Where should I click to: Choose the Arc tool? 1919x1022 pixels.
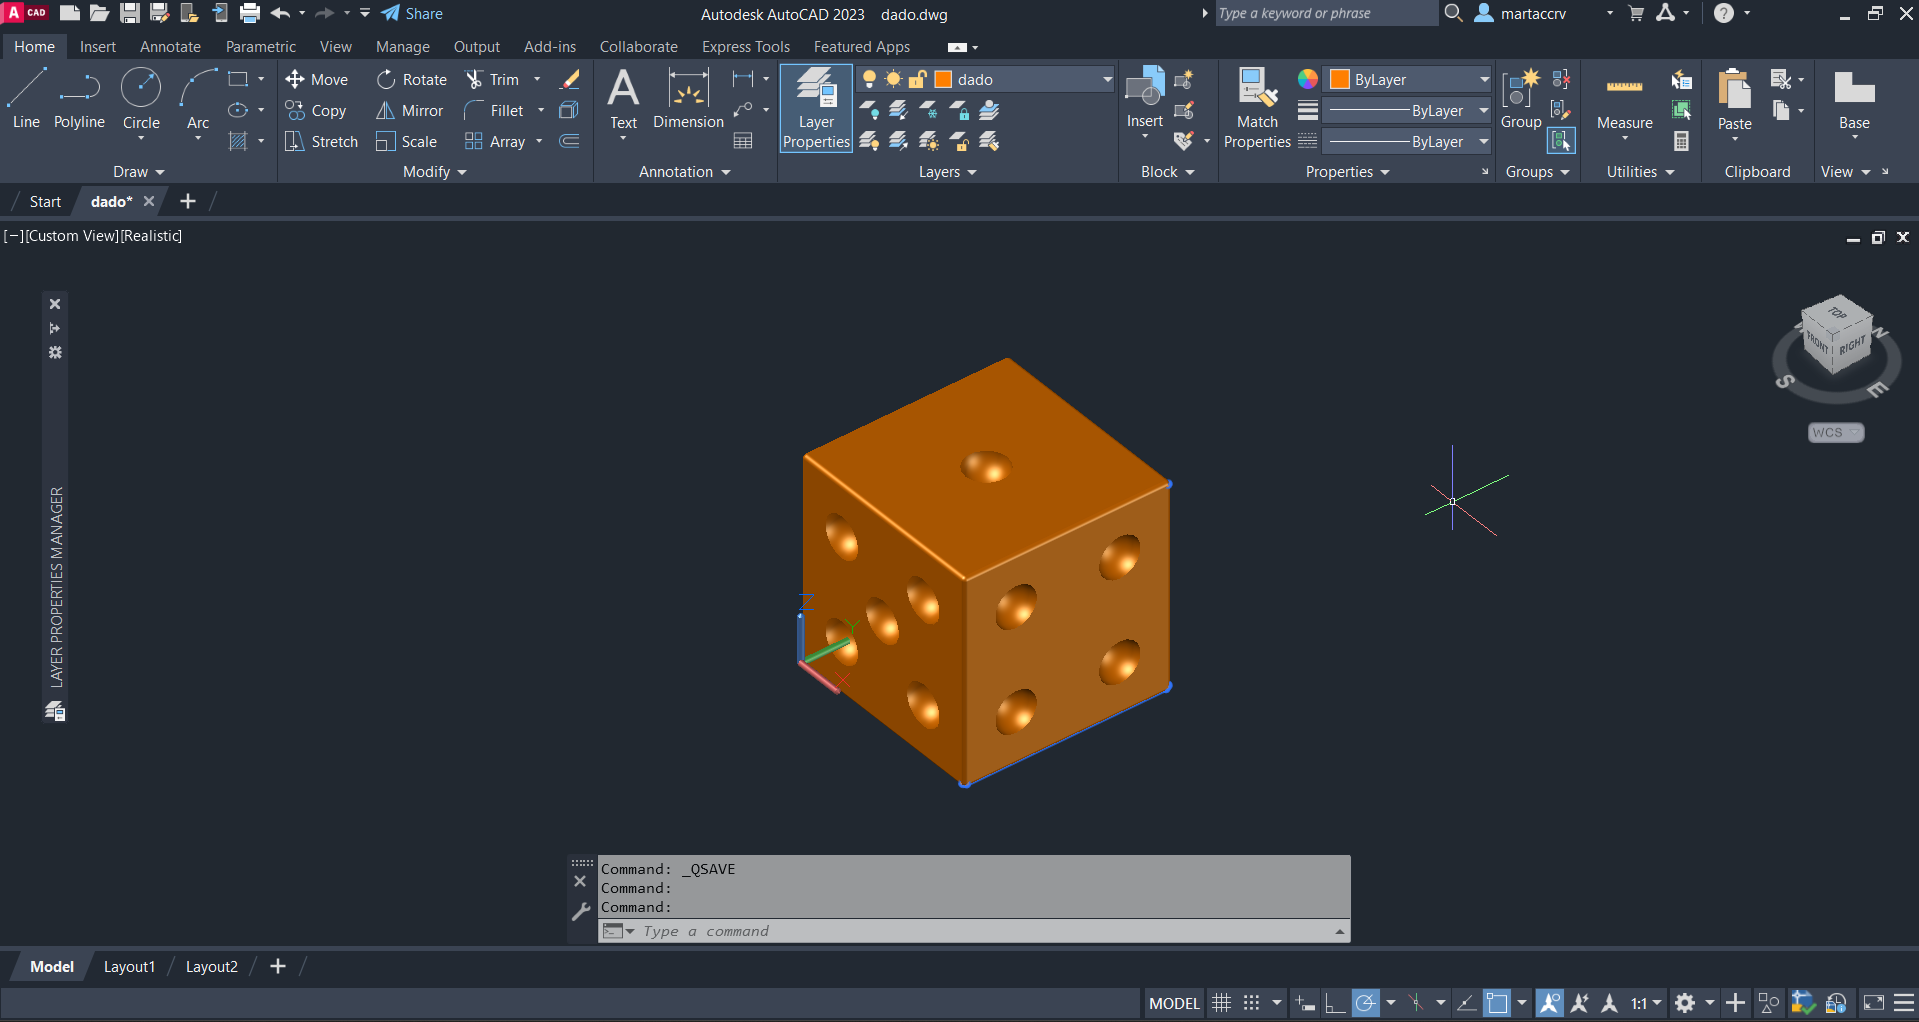pyautogui.click(x=198, y=99)
